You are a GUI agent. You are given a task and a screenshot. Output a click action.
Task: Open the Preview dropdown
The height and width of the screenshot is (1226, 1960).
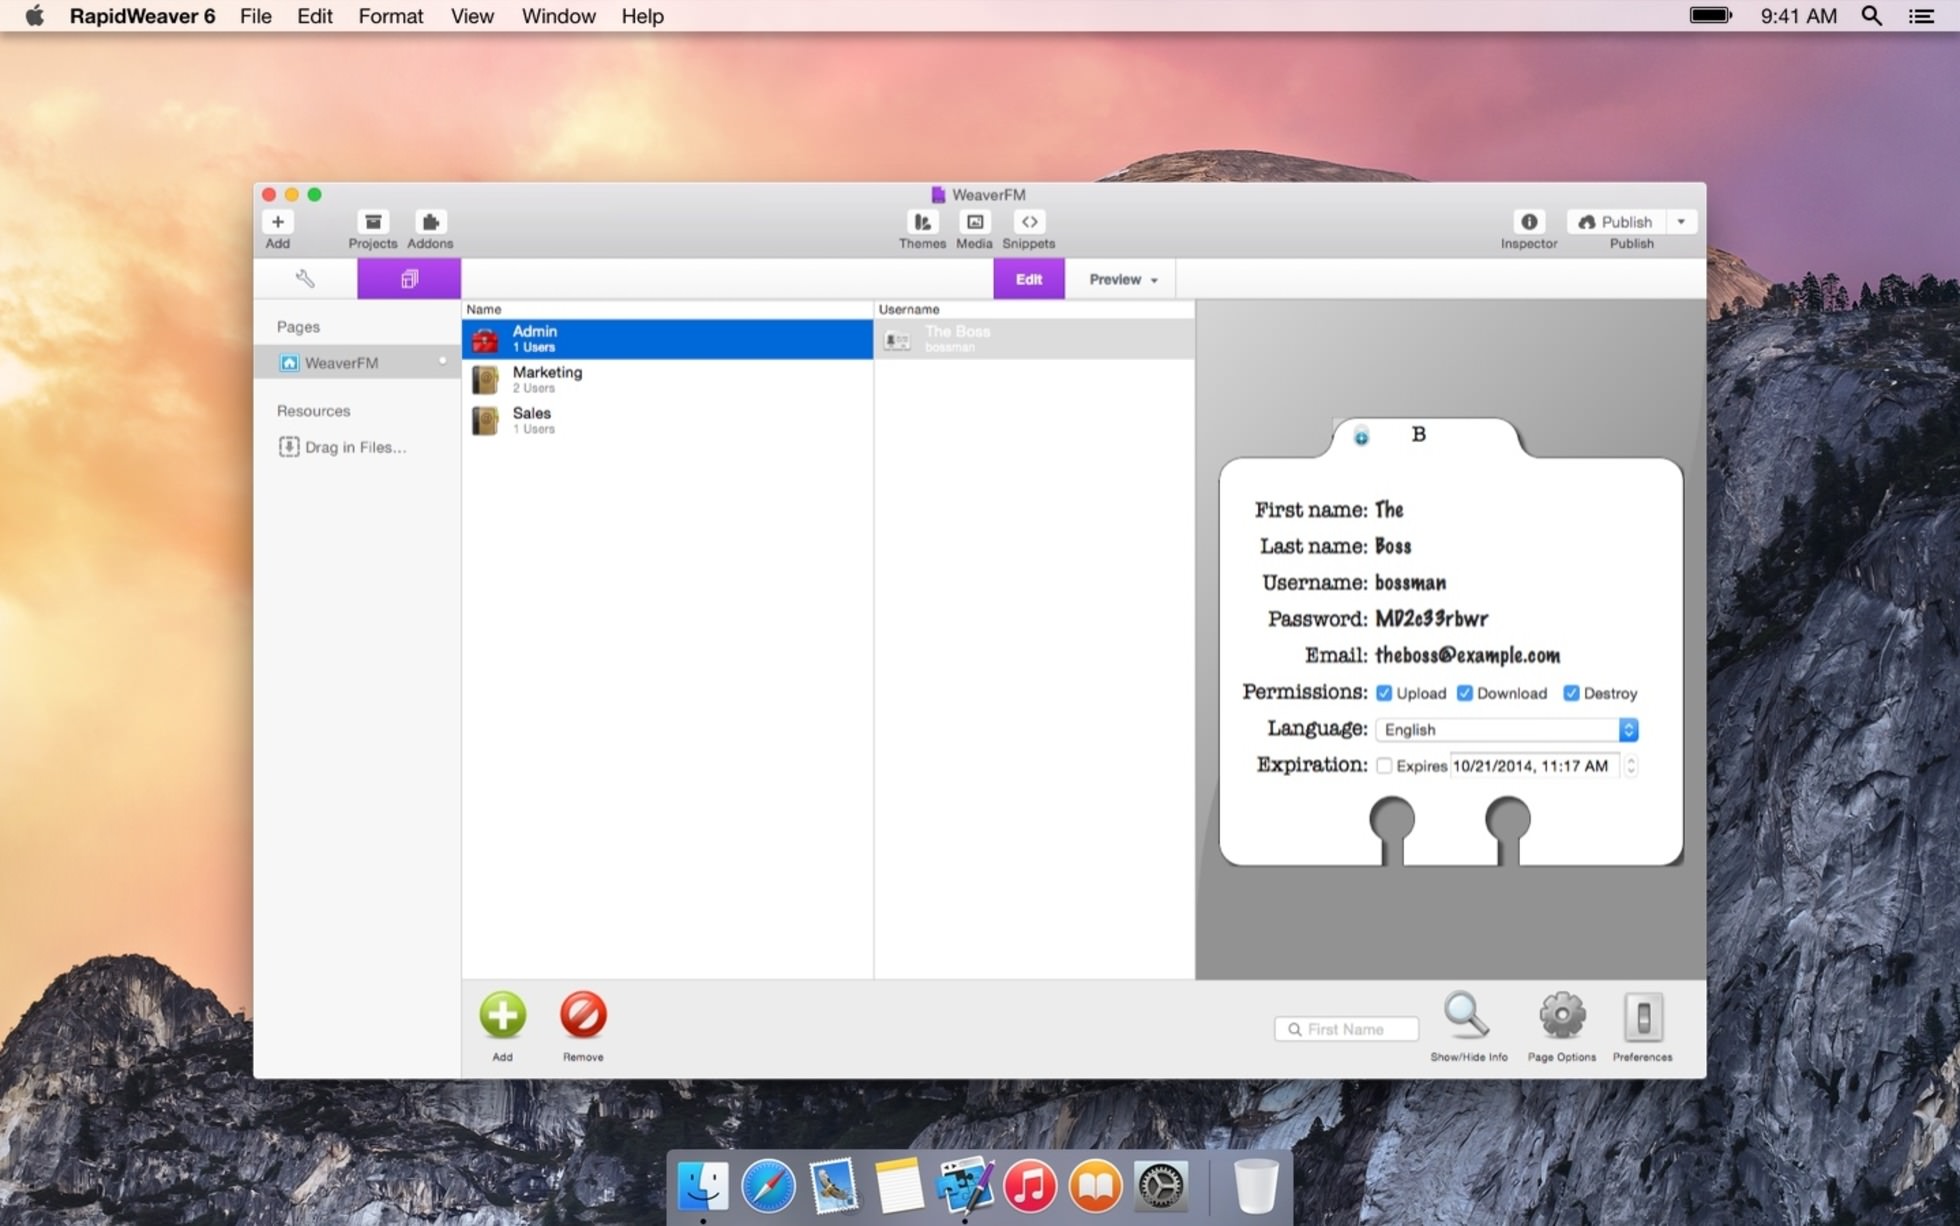coord(1122,279)
